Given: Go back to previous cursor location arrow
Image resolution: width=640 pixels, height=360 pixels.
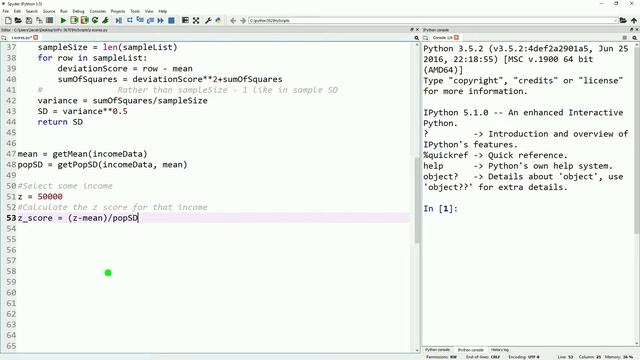Looking at the screenshot, I should click(233, 20).
